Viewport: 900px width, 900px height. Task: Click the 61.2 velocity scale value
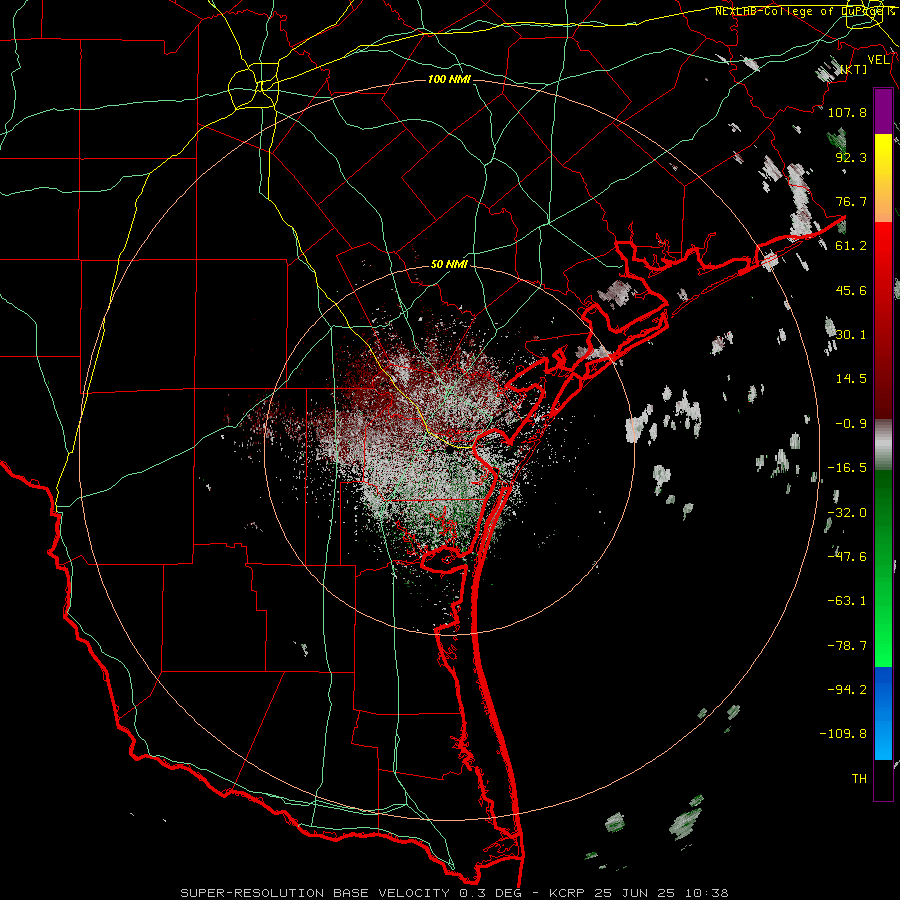tap(851, 246)
